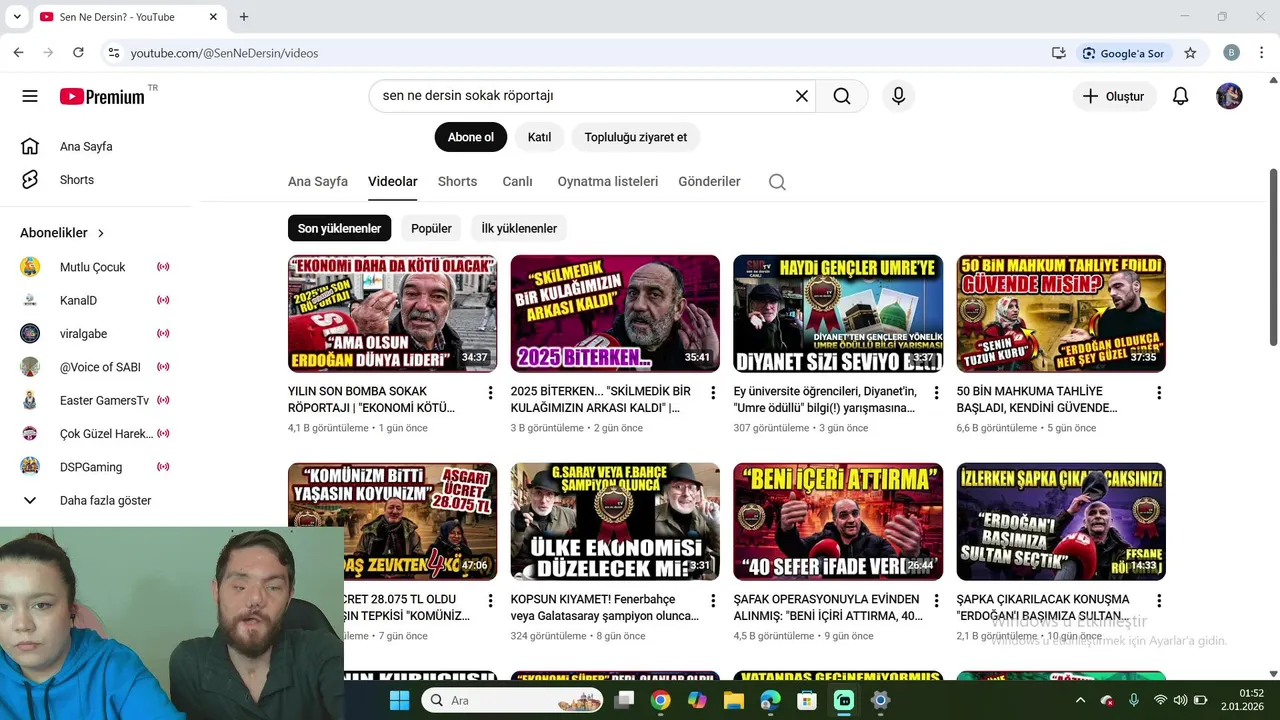Reload the page
Screen dimensions: 1280x720
pos(78,53)
